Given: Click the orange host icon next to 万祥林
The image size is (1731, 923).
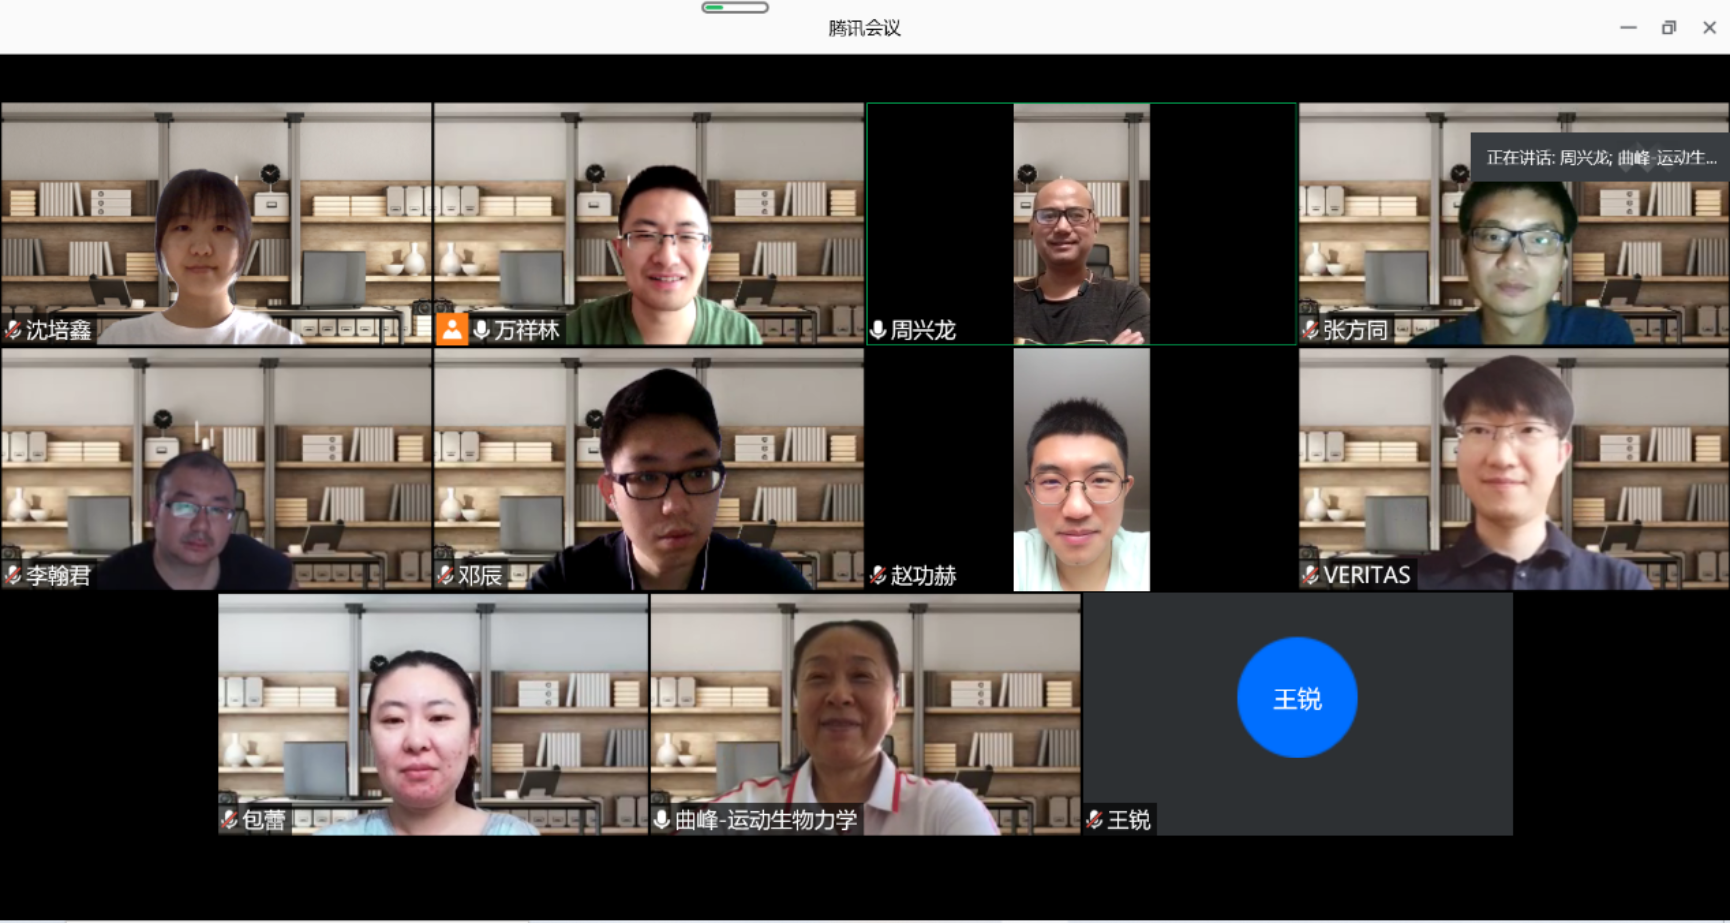Looking at the screenshot, I should [452, 330].
